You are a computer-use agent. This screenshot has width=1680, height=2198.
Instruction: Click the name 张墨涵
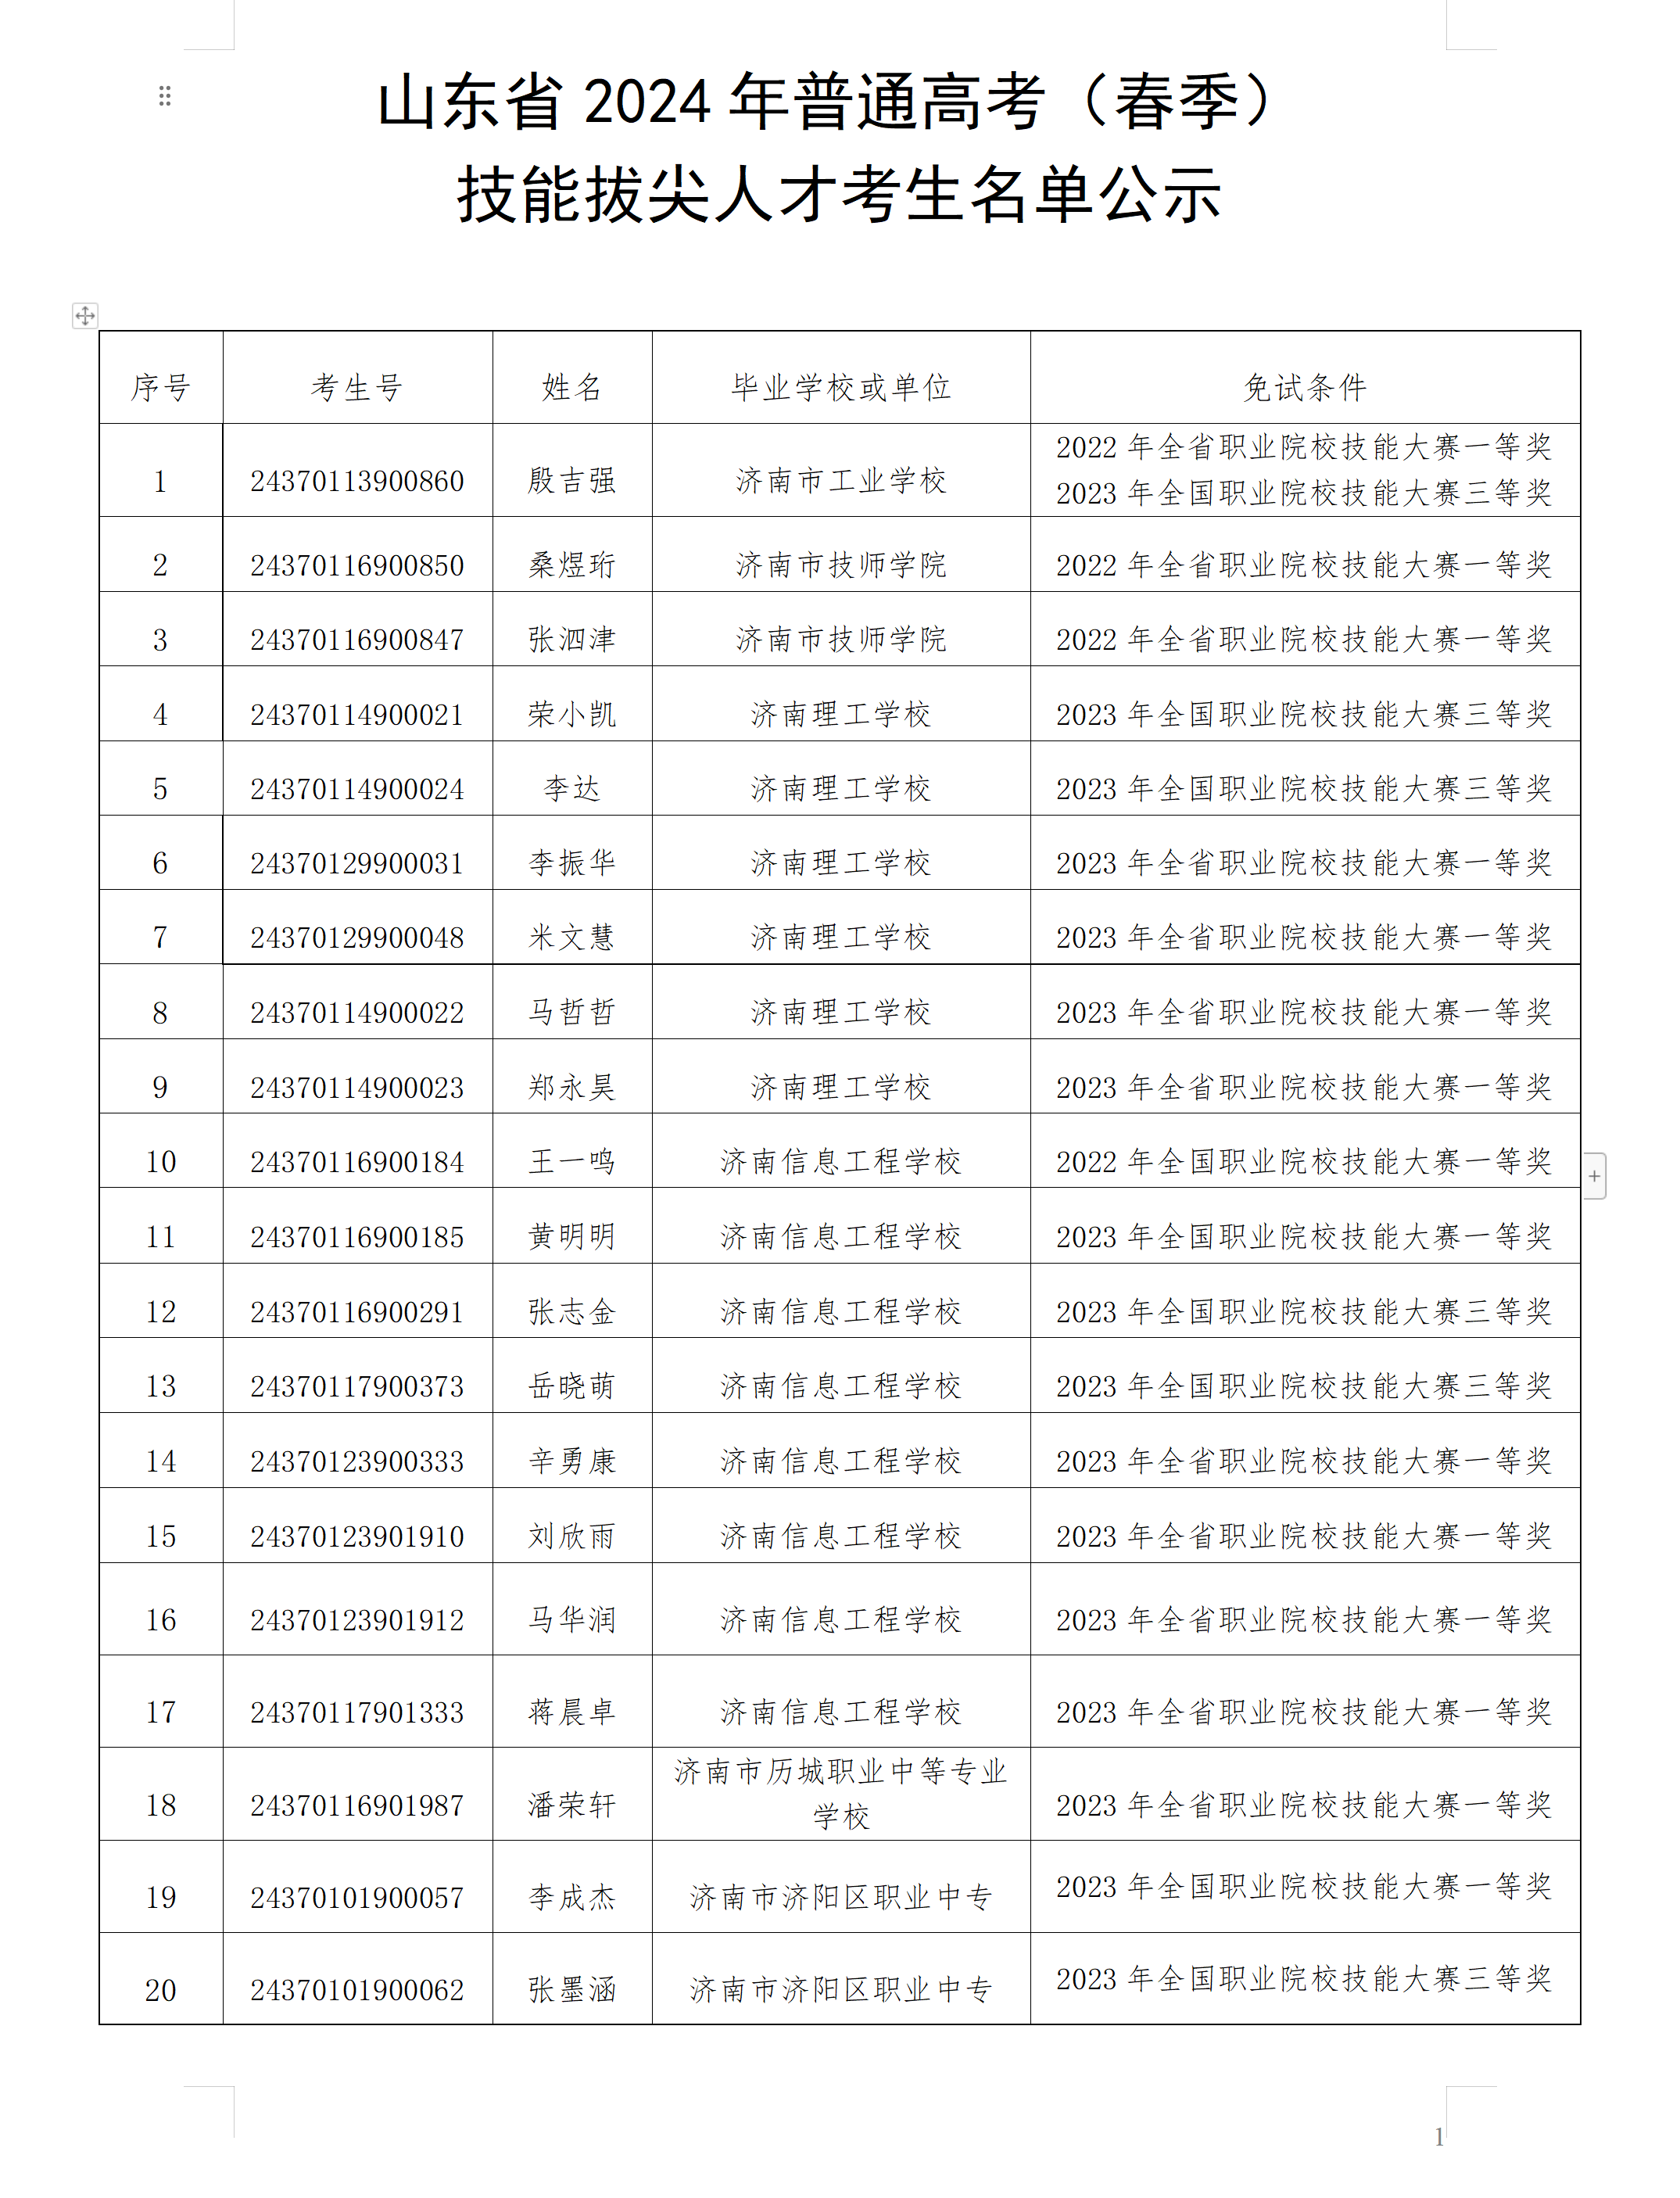click(572, 1989)
